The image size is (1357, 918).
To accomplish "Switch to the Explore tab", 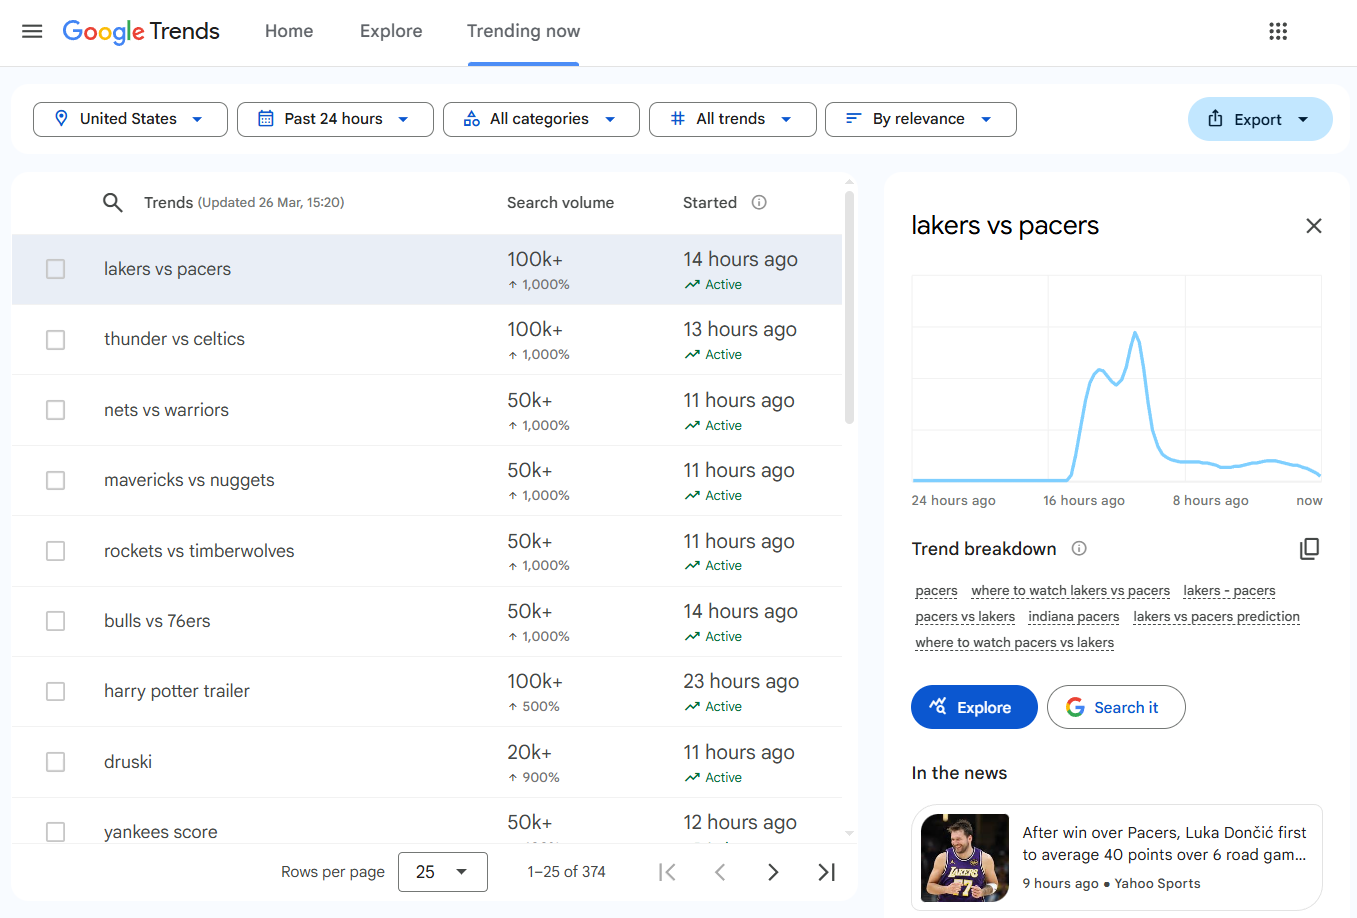I will coord(391,31).
